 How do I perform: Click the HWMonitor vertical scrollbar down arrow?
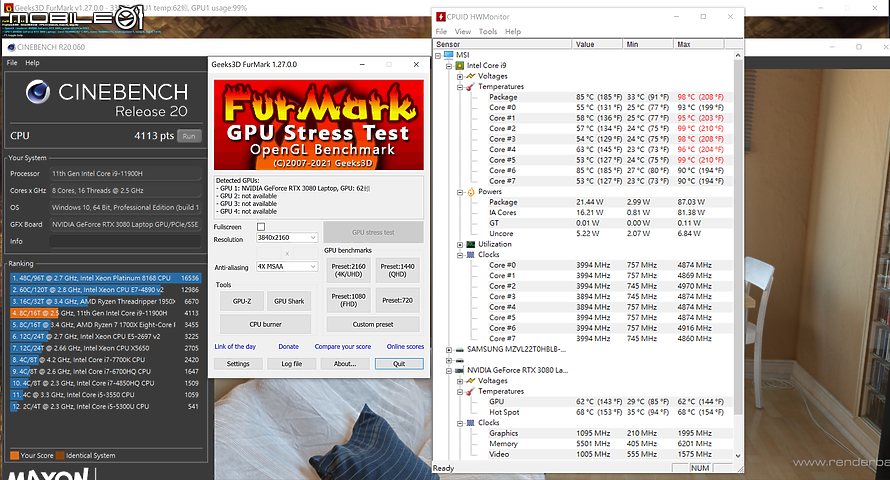click(738, 455)
